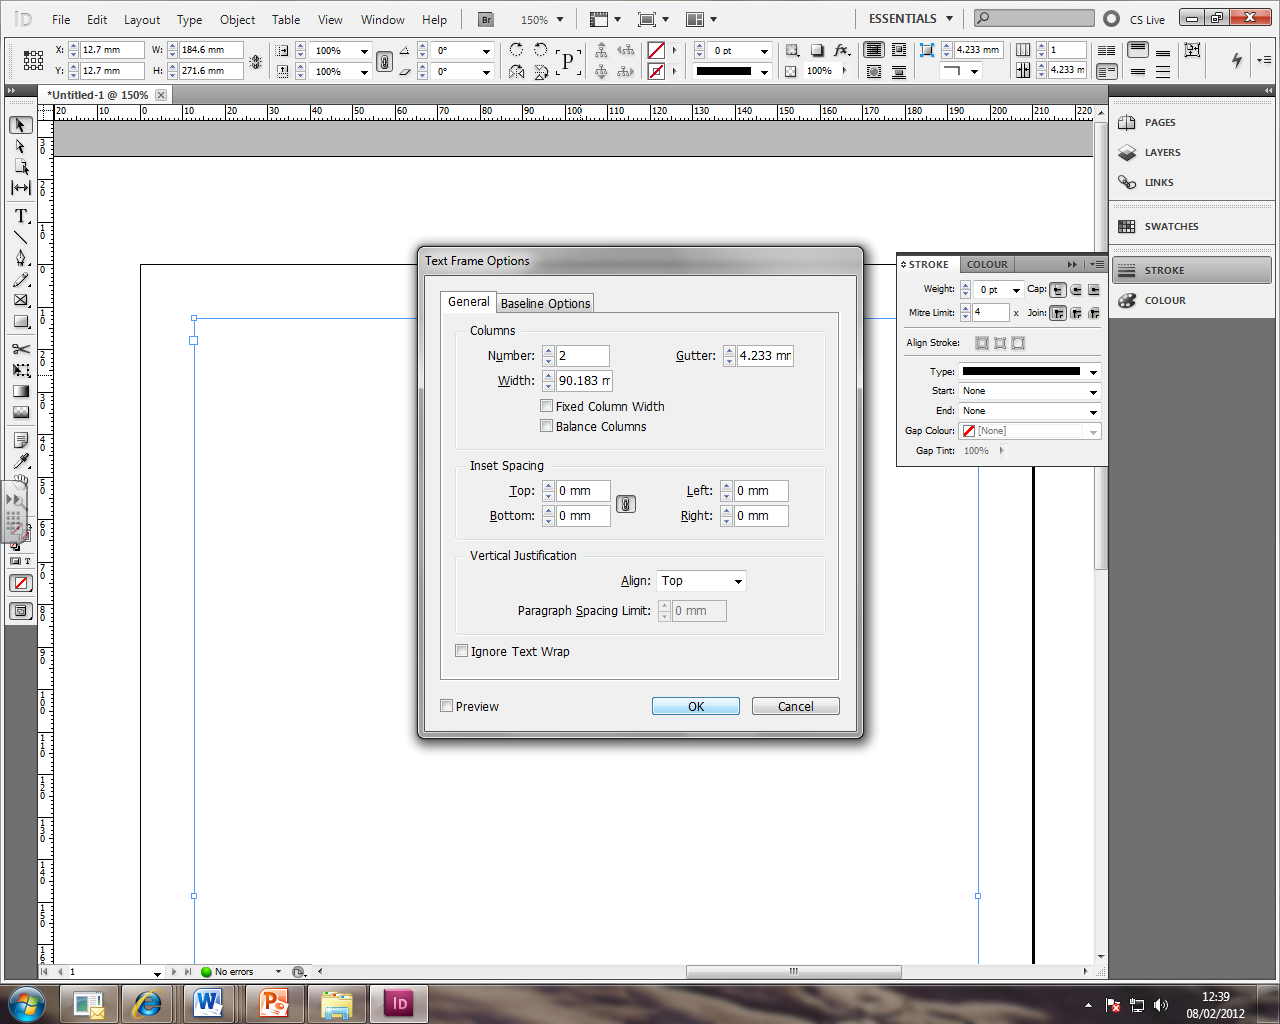
Task: Enable Fixed Column Width checkbox
Action: click(x=546, y=406)
